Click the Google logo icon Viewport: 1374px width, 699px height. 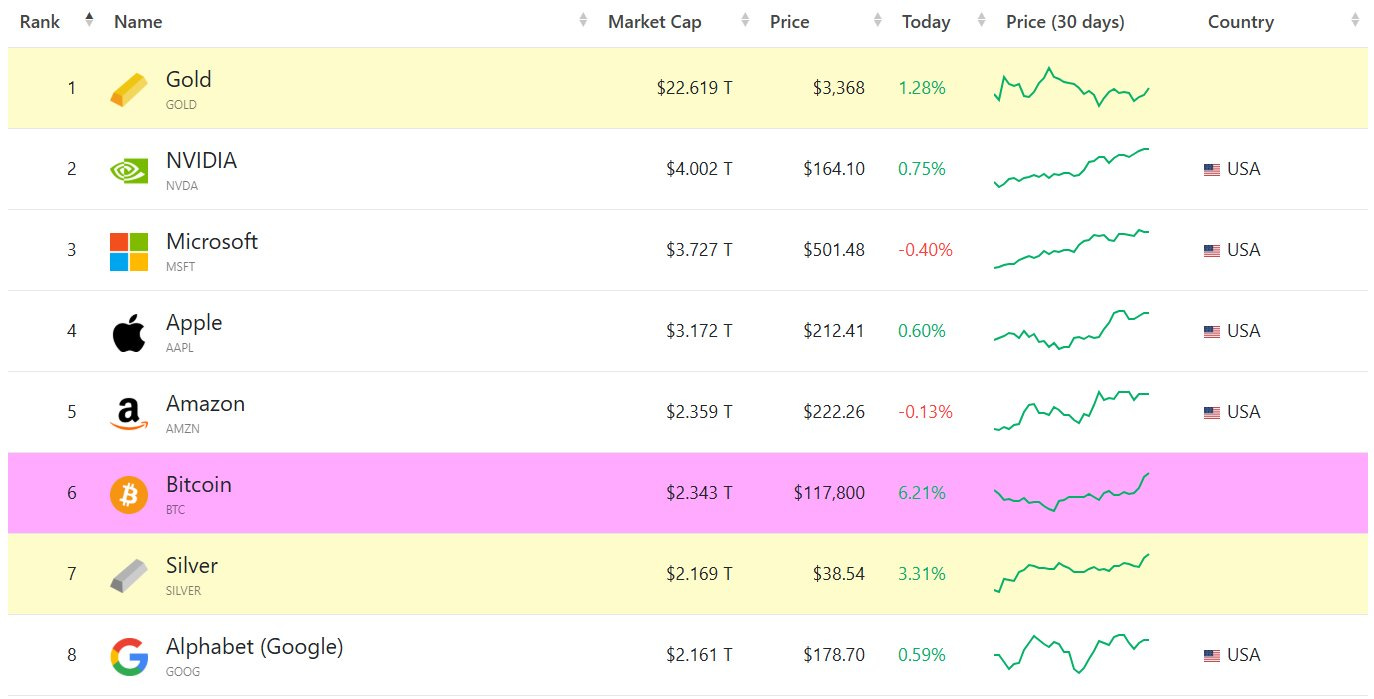coord(129,656)
